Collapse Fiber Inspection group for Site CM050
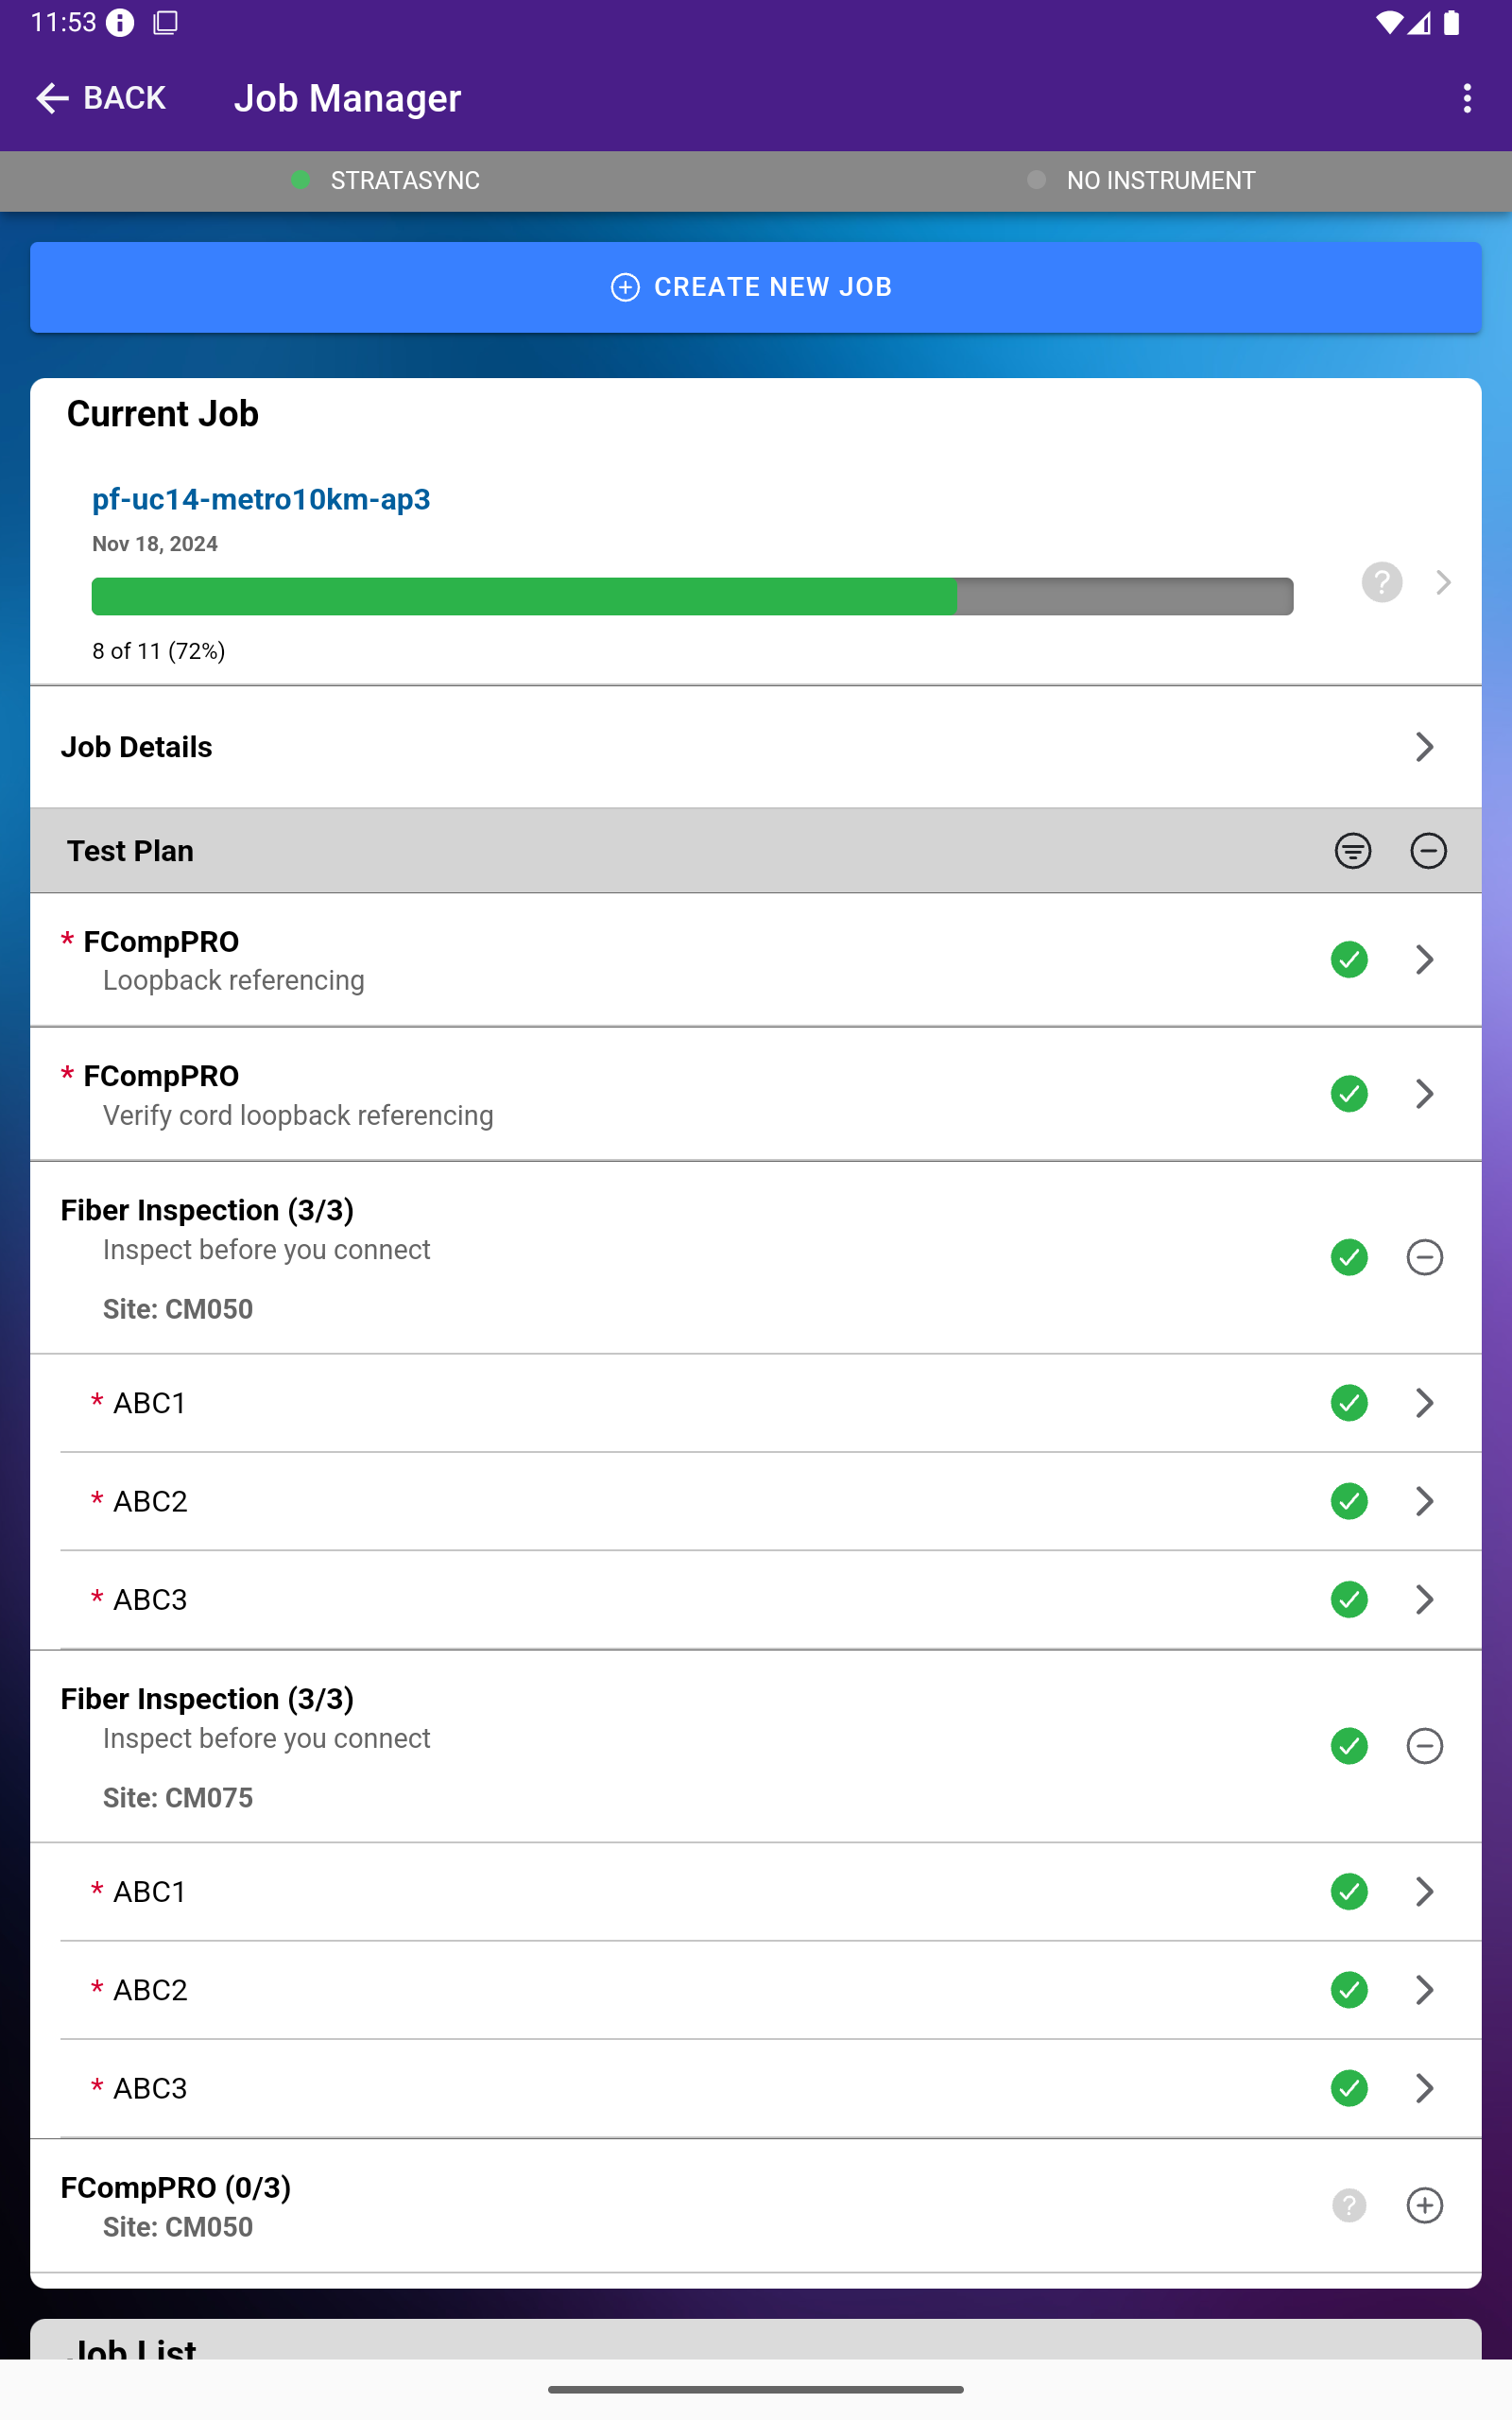The height and width of the screenshot is (2420, 1512). (x=1424, y=1257)
